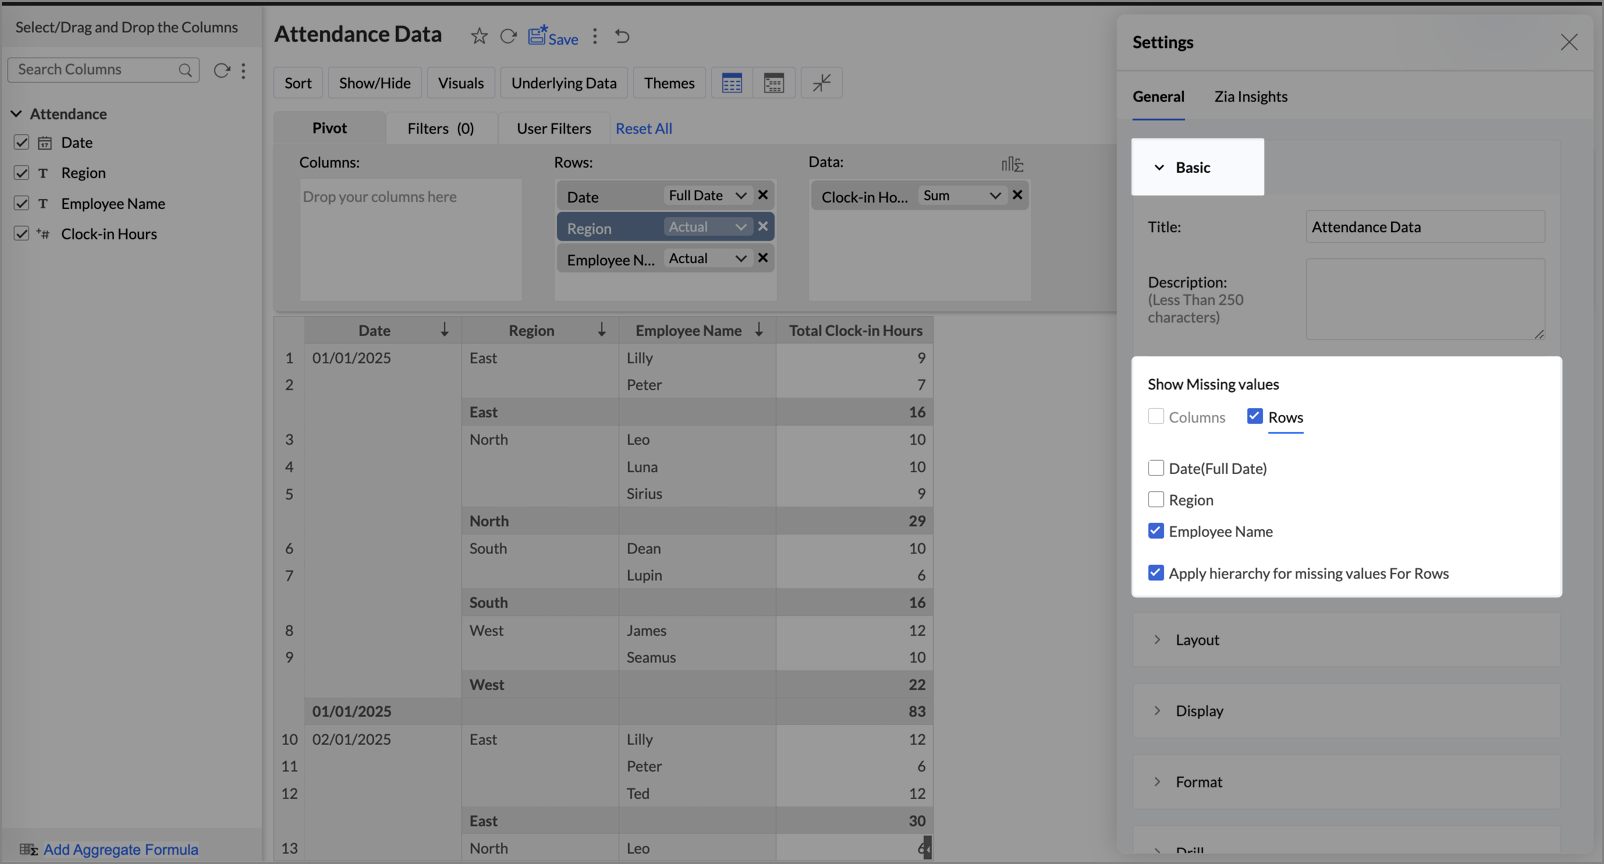1604x864 pixels.
Task: Click the undo arrow icon
Action: (x=622, y=36)
